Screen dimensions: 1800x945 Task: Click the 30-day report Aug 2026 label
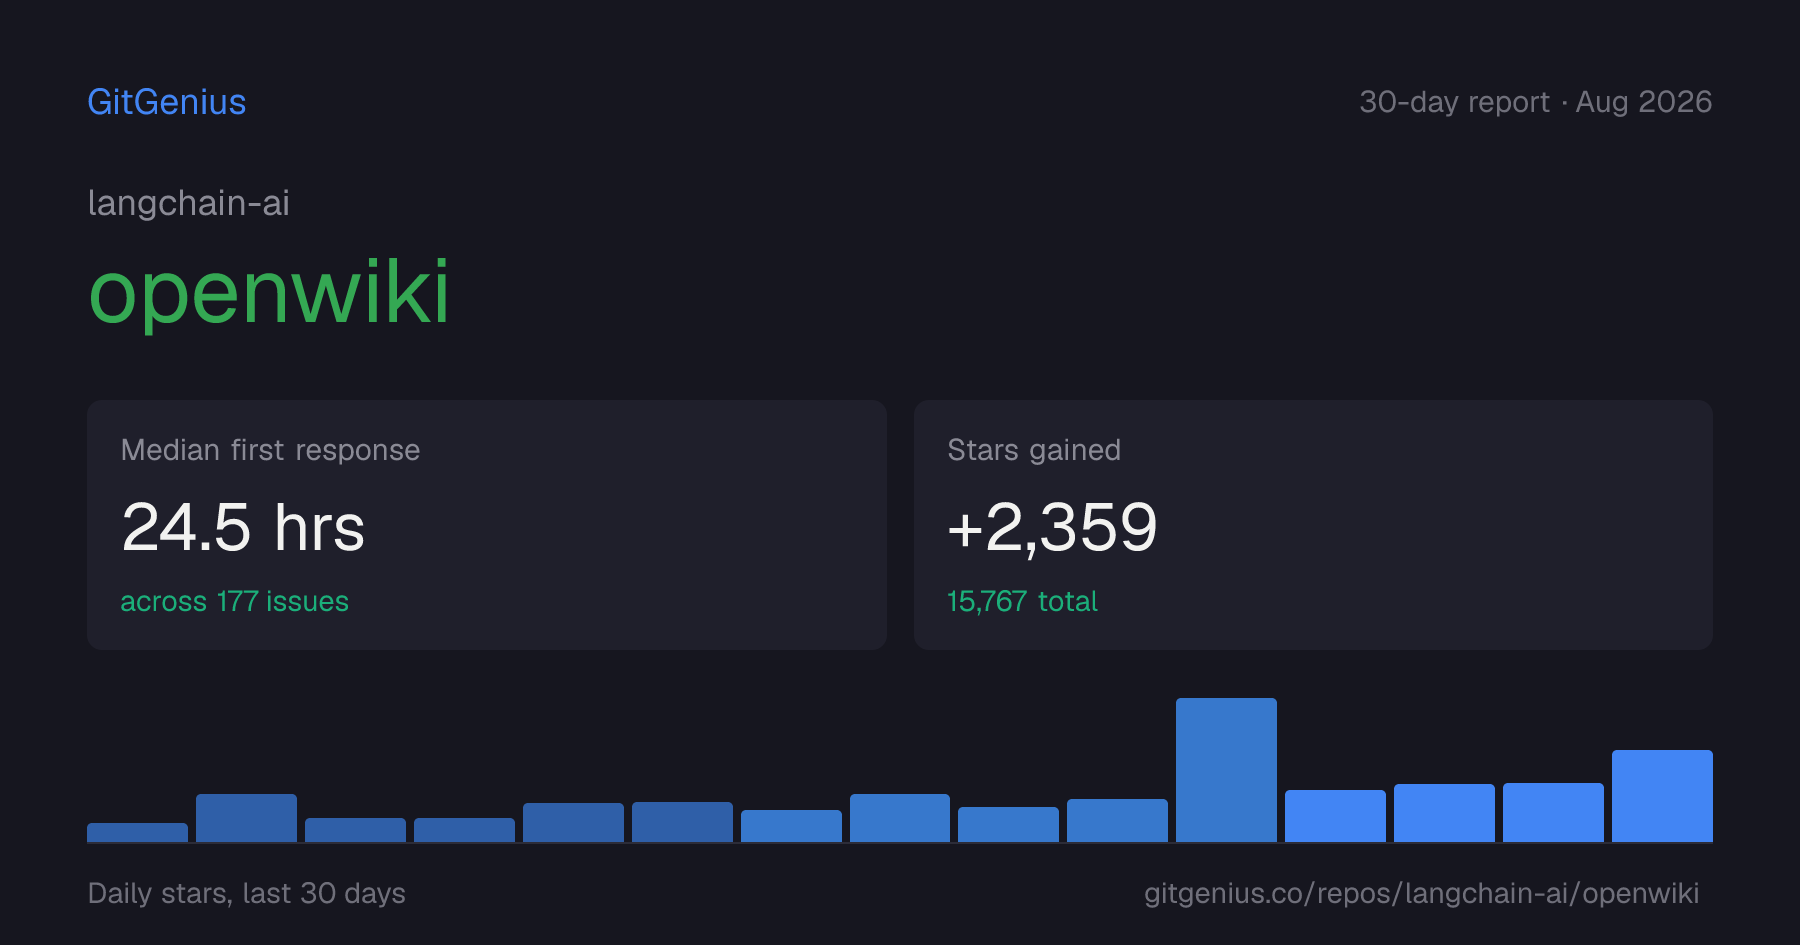tap(1535, 102)
